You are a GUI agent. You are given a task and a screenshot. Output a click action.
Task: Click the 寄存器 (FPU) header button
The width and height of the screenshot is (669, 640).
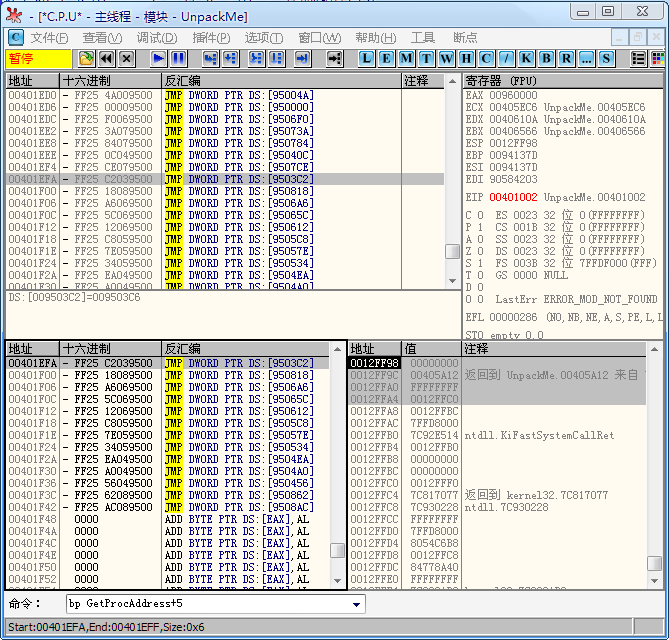pos(563,81)
